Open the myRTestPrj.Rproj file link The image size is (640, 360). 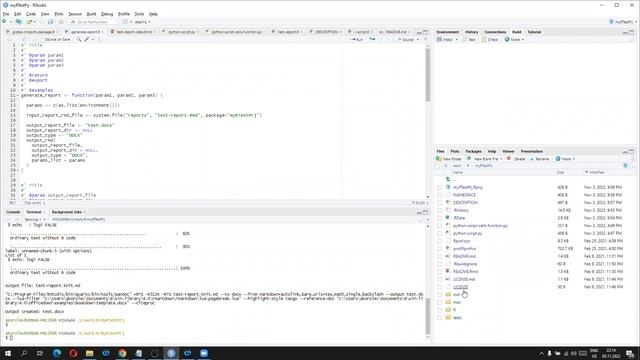click(x=468, y=187)
